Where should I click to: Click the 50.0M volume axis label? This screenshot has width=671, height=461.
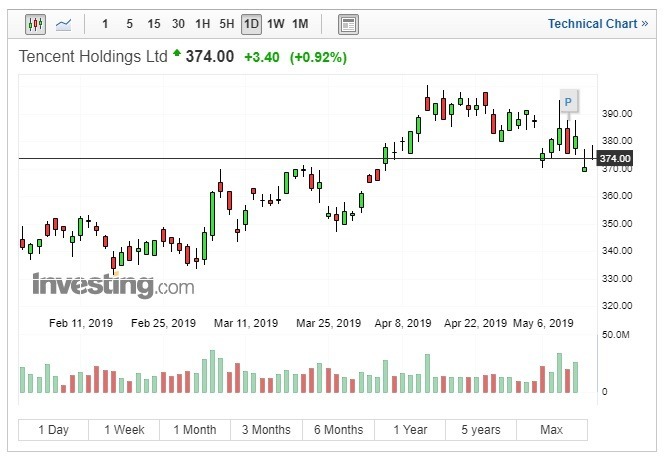tap(615, 335)
